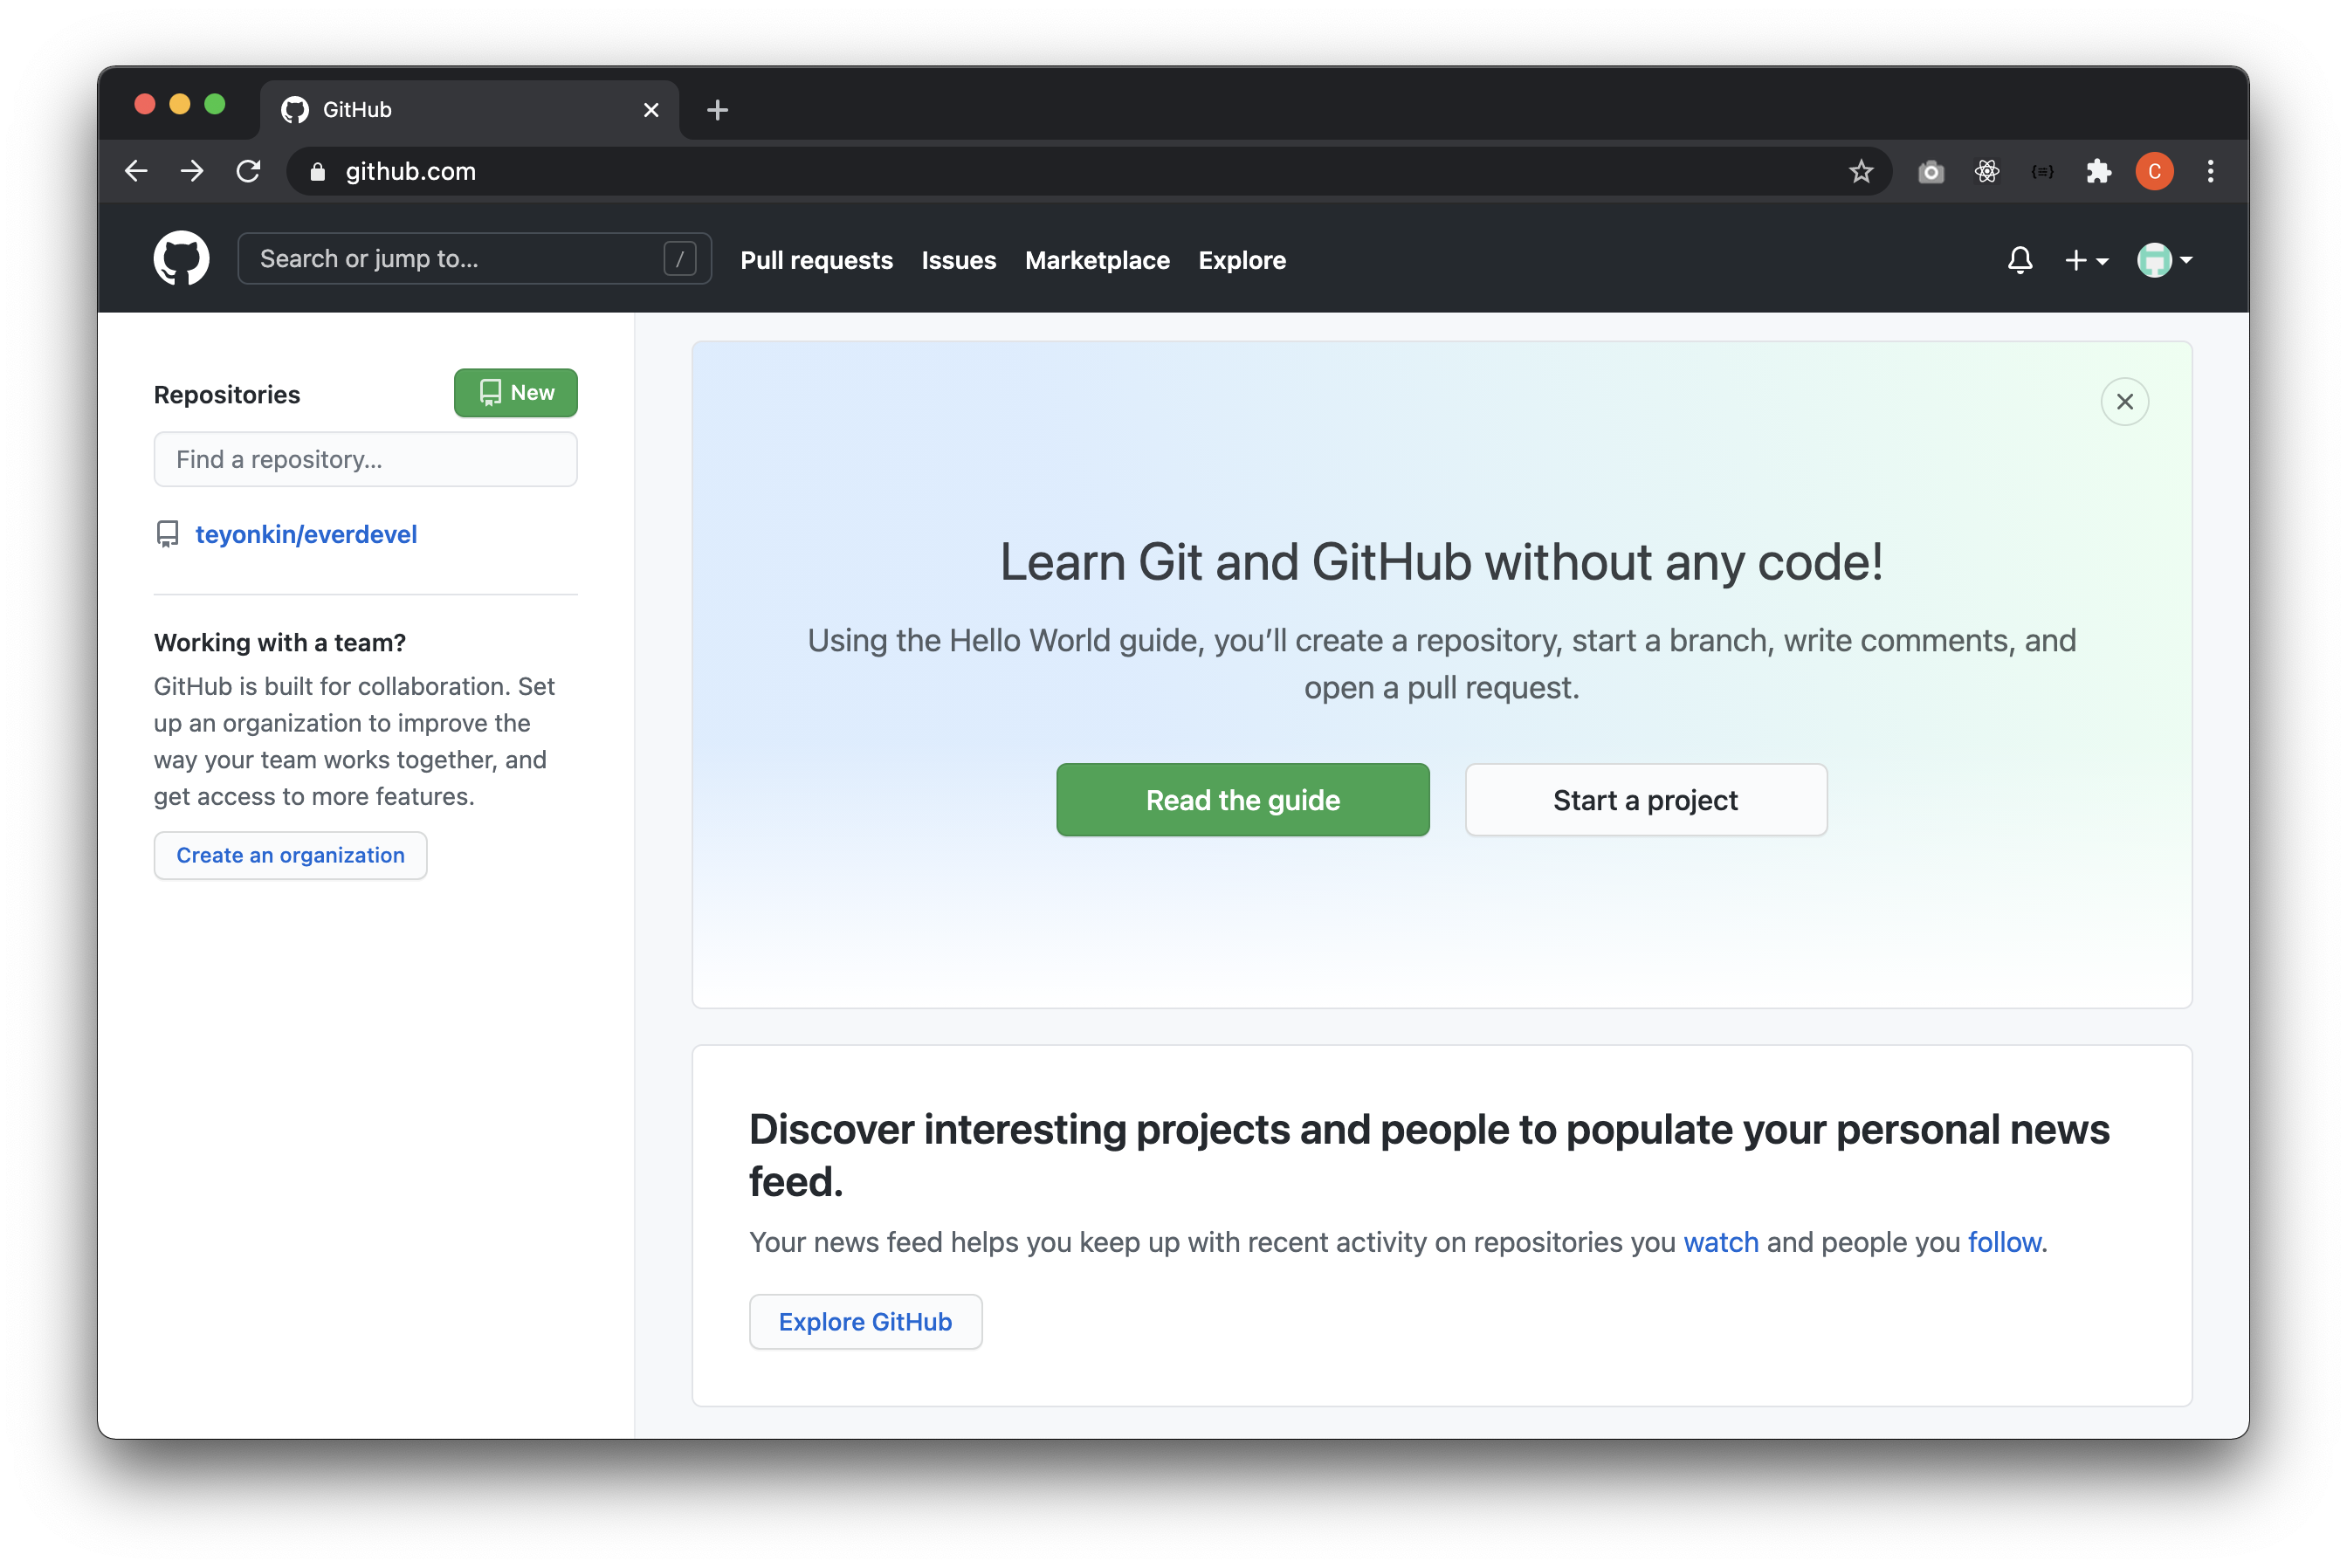Click Start a project button
The height and width of the screenshot is (1568, 2347).
point(1645,800)
